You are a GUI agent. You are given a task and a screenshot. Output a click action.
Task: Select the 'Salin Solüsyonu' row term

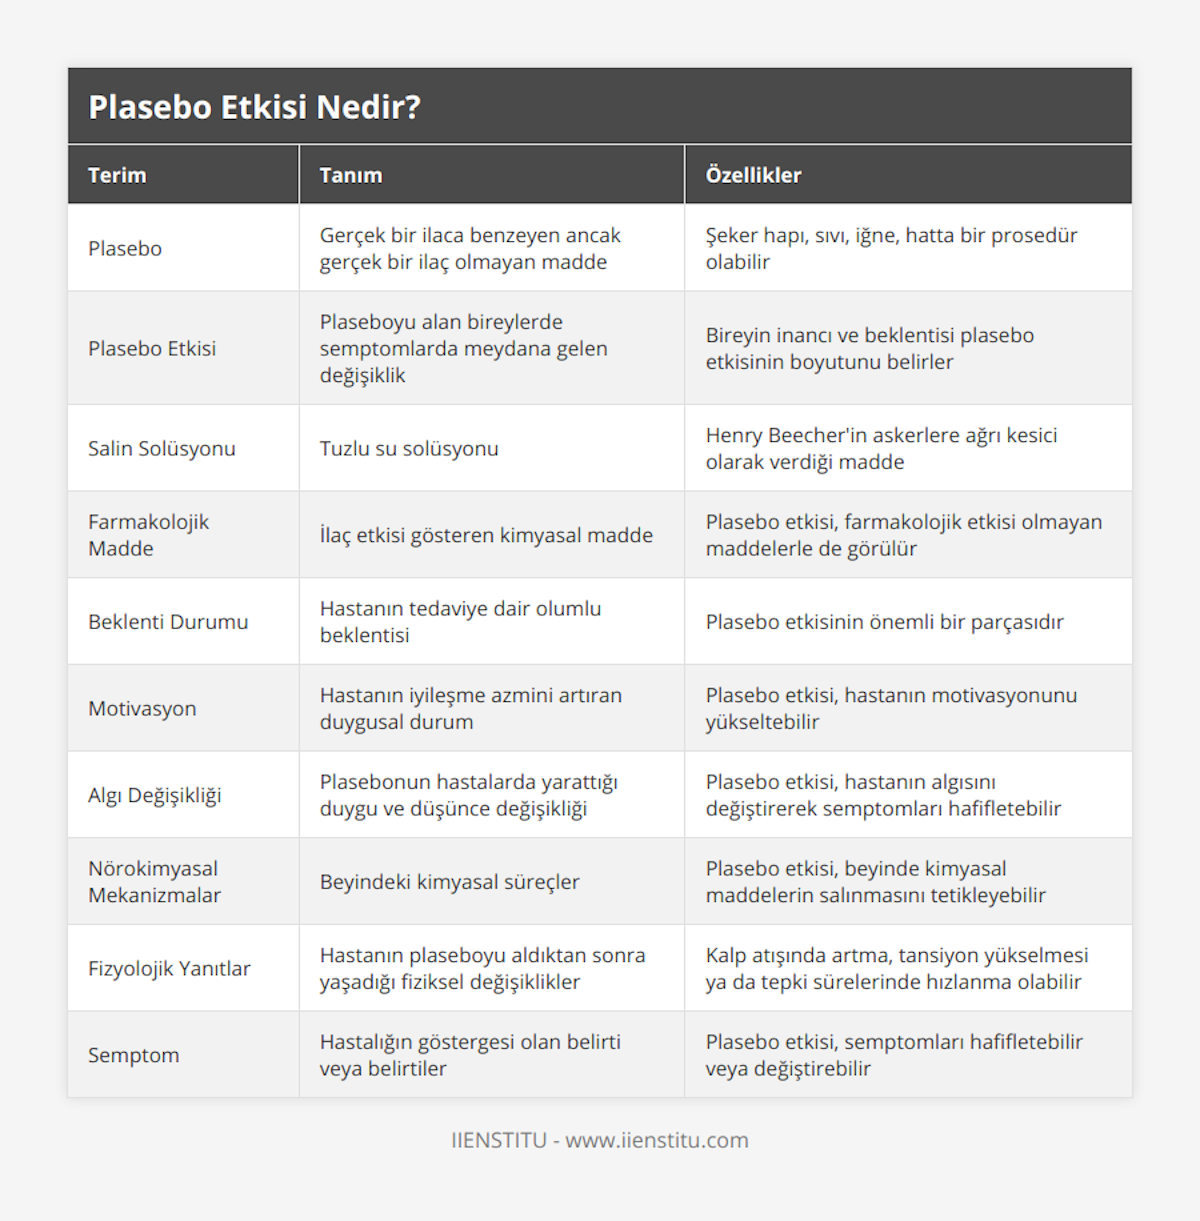[x=162, y=448]
